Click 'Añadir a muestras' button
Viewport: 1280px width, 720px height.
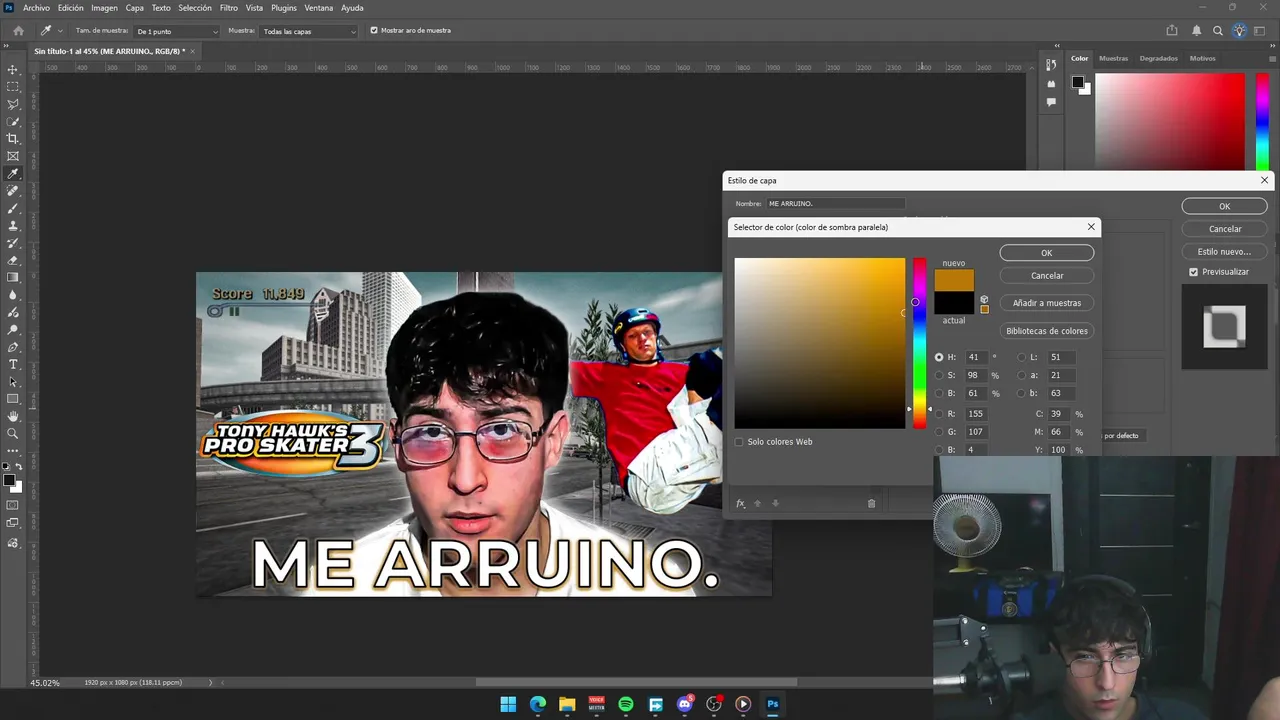click(x=1046, y=303)
